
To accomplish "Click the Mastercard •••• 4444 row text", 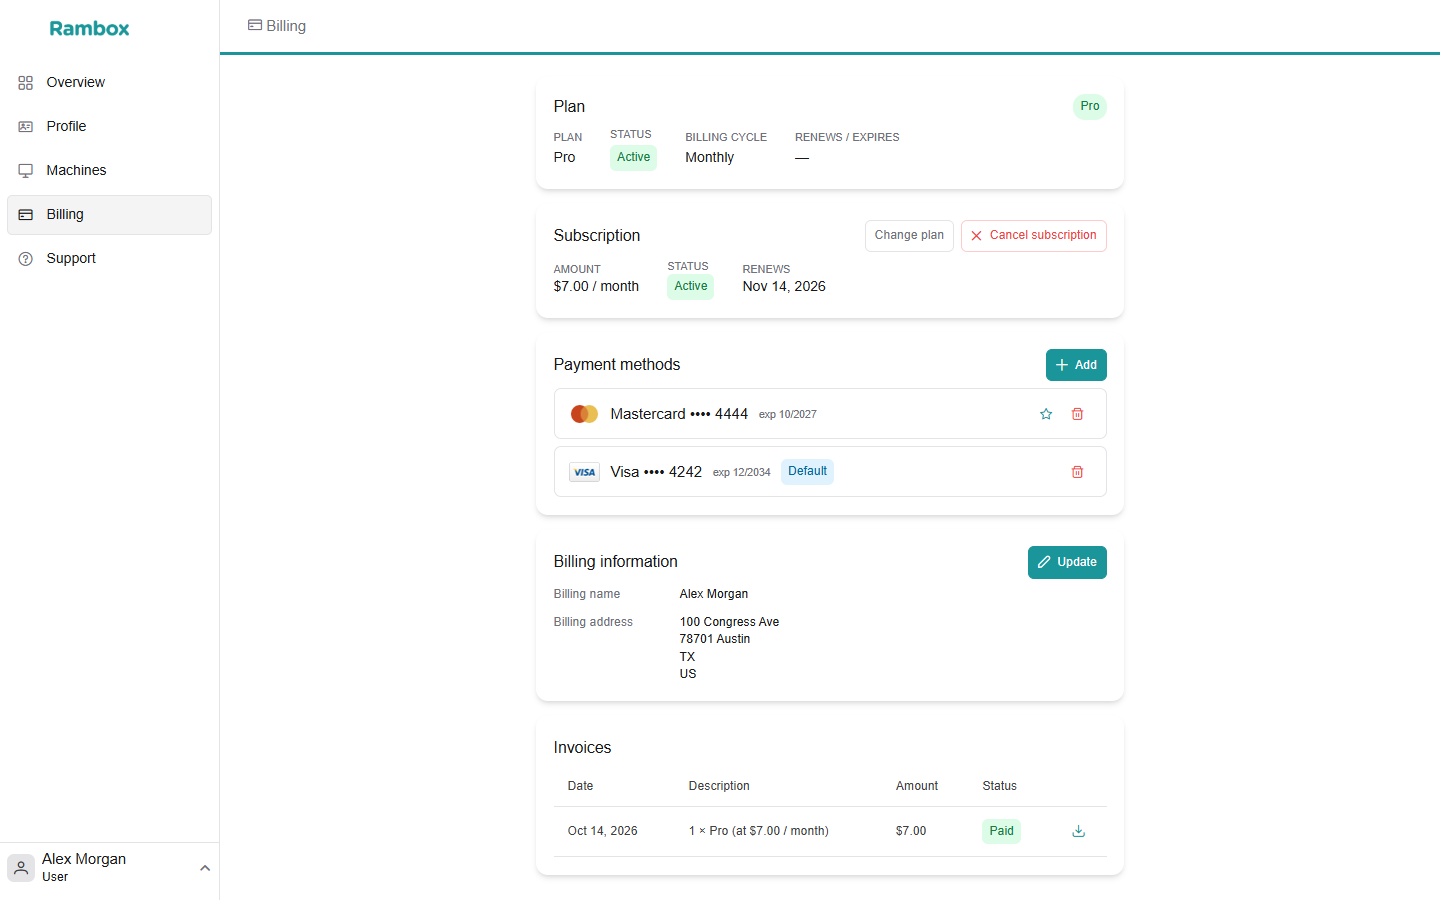I will point(679,414).
